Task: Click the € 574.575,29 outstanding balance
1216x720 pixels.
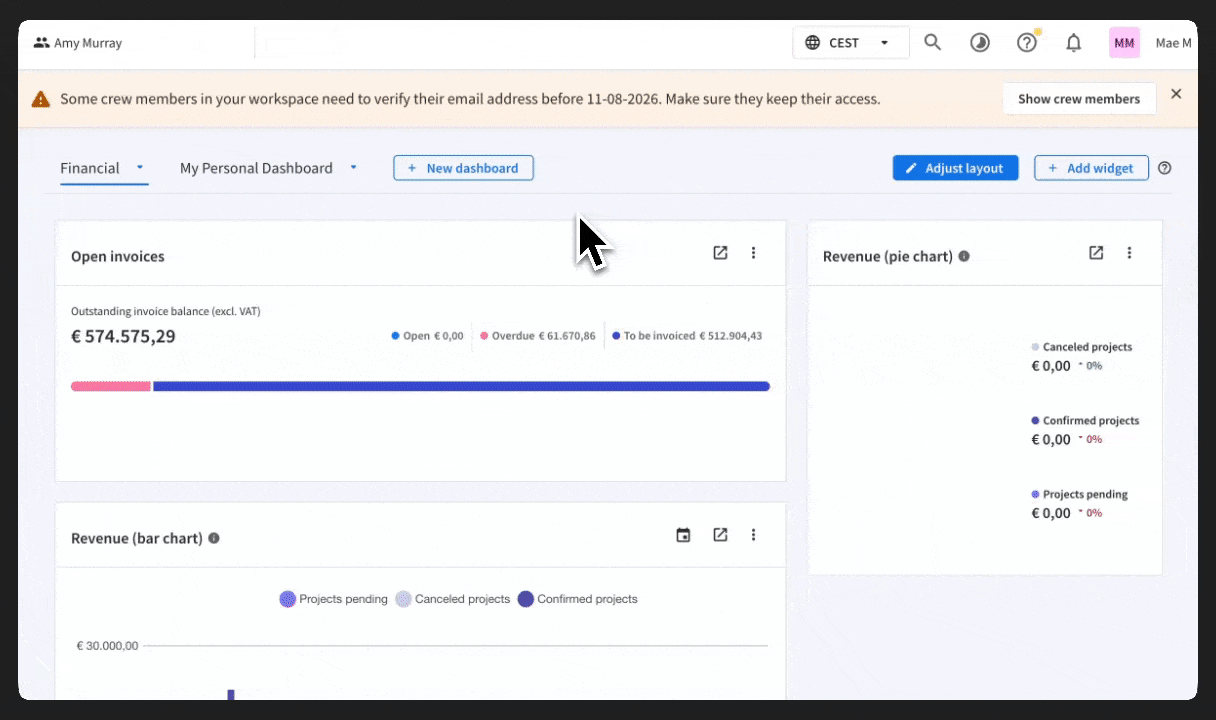Action: coord(123,336)
